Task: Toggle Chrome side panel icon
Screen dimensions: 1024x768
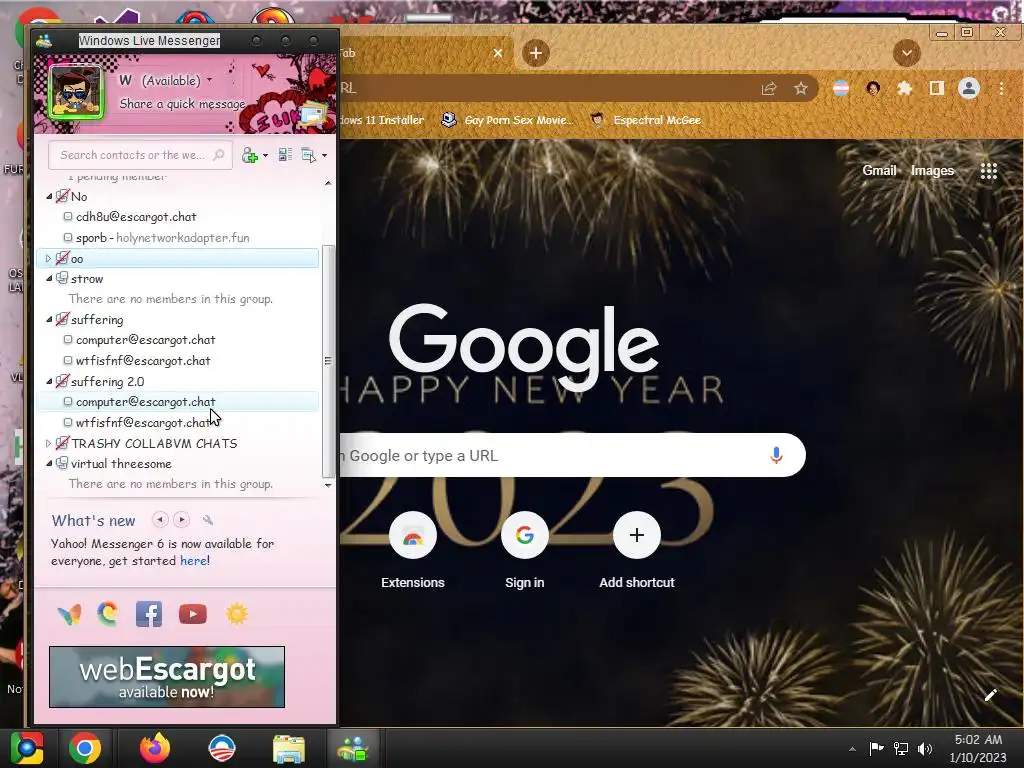Action: click(x=936, y=88)
